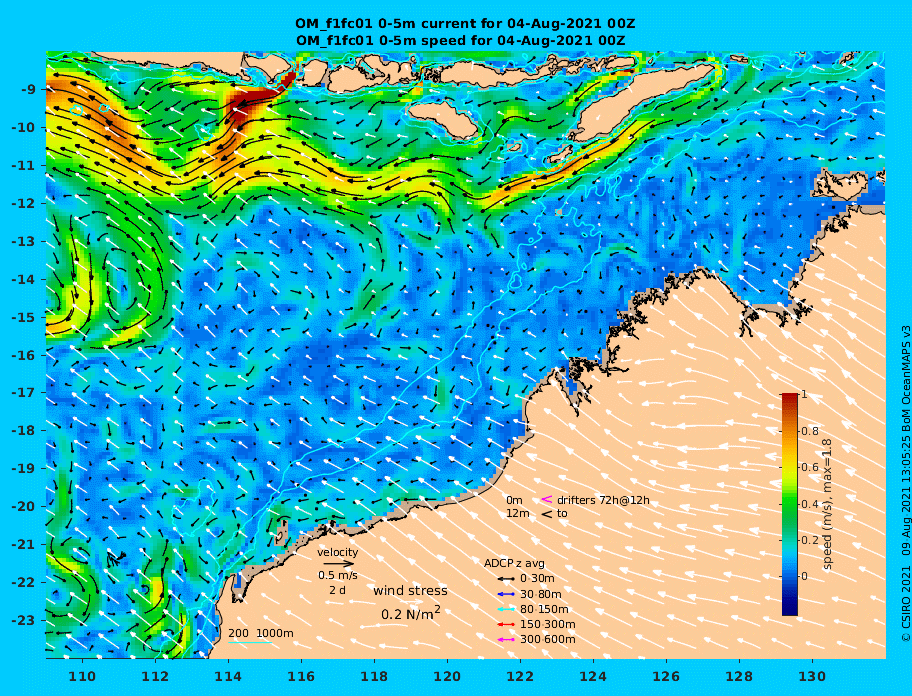
Task: Click latitude axis label '-17'
Action: point(25,393)
